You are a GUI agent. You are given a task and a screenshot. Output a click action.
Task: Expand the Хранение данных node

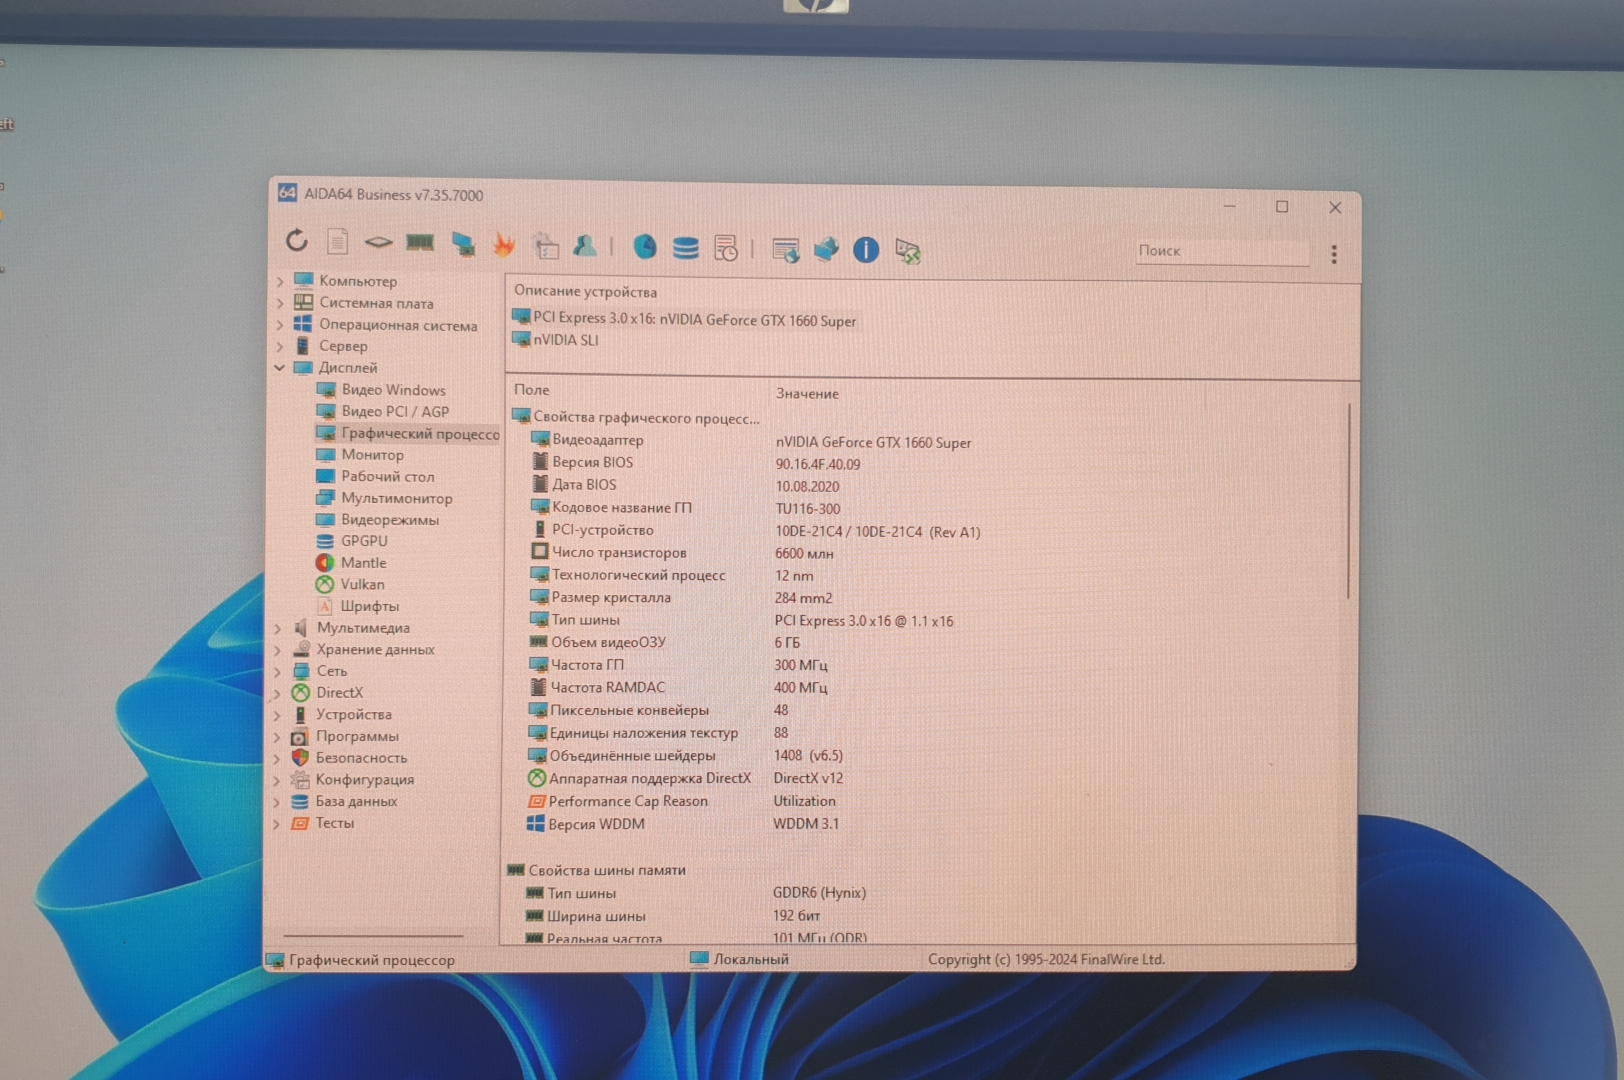[278, 650]
